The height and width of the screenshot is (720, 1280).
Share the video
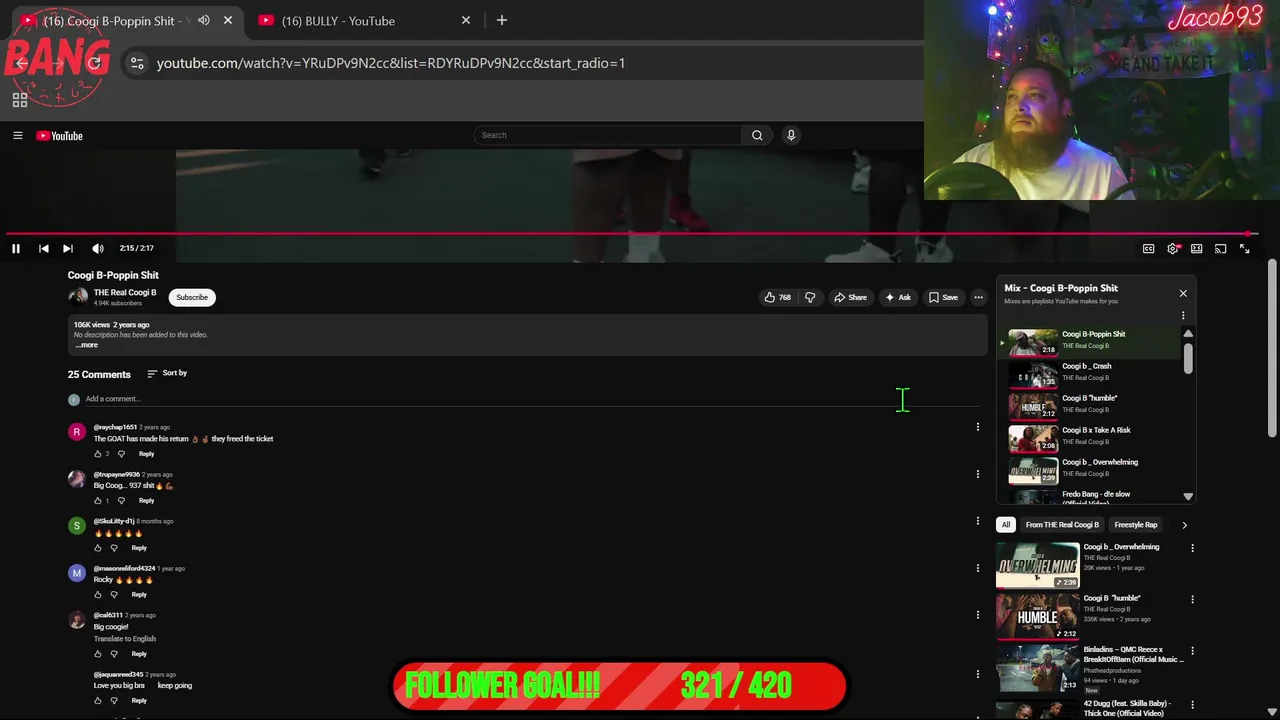[x=851, y=297]
